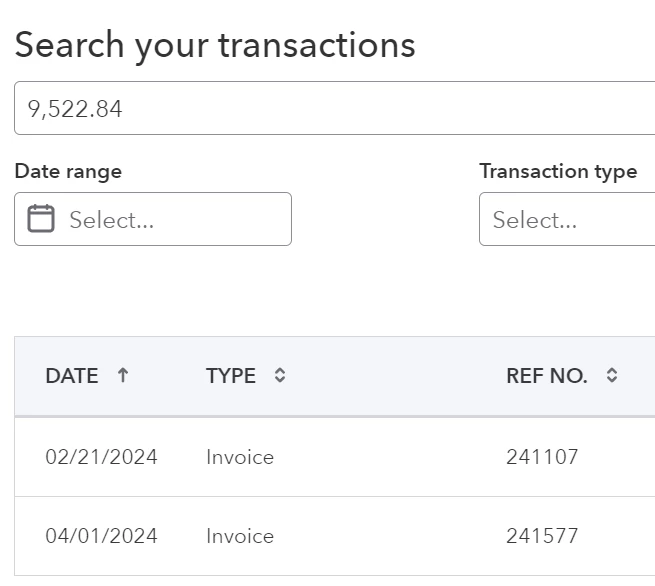
Task: Click the DATE column header
Action: 72,376
